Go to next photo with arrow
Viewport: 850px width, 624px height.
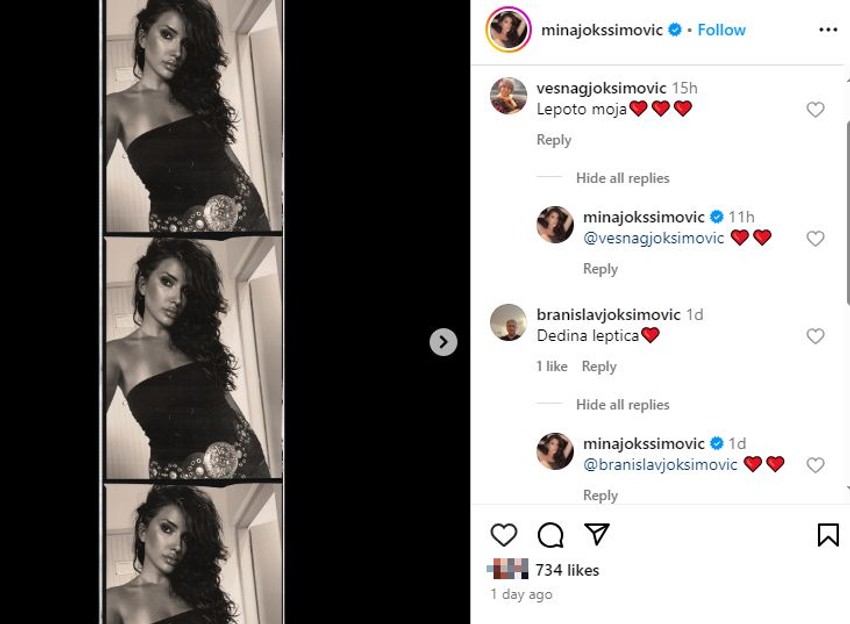click(x=443, y=342)
